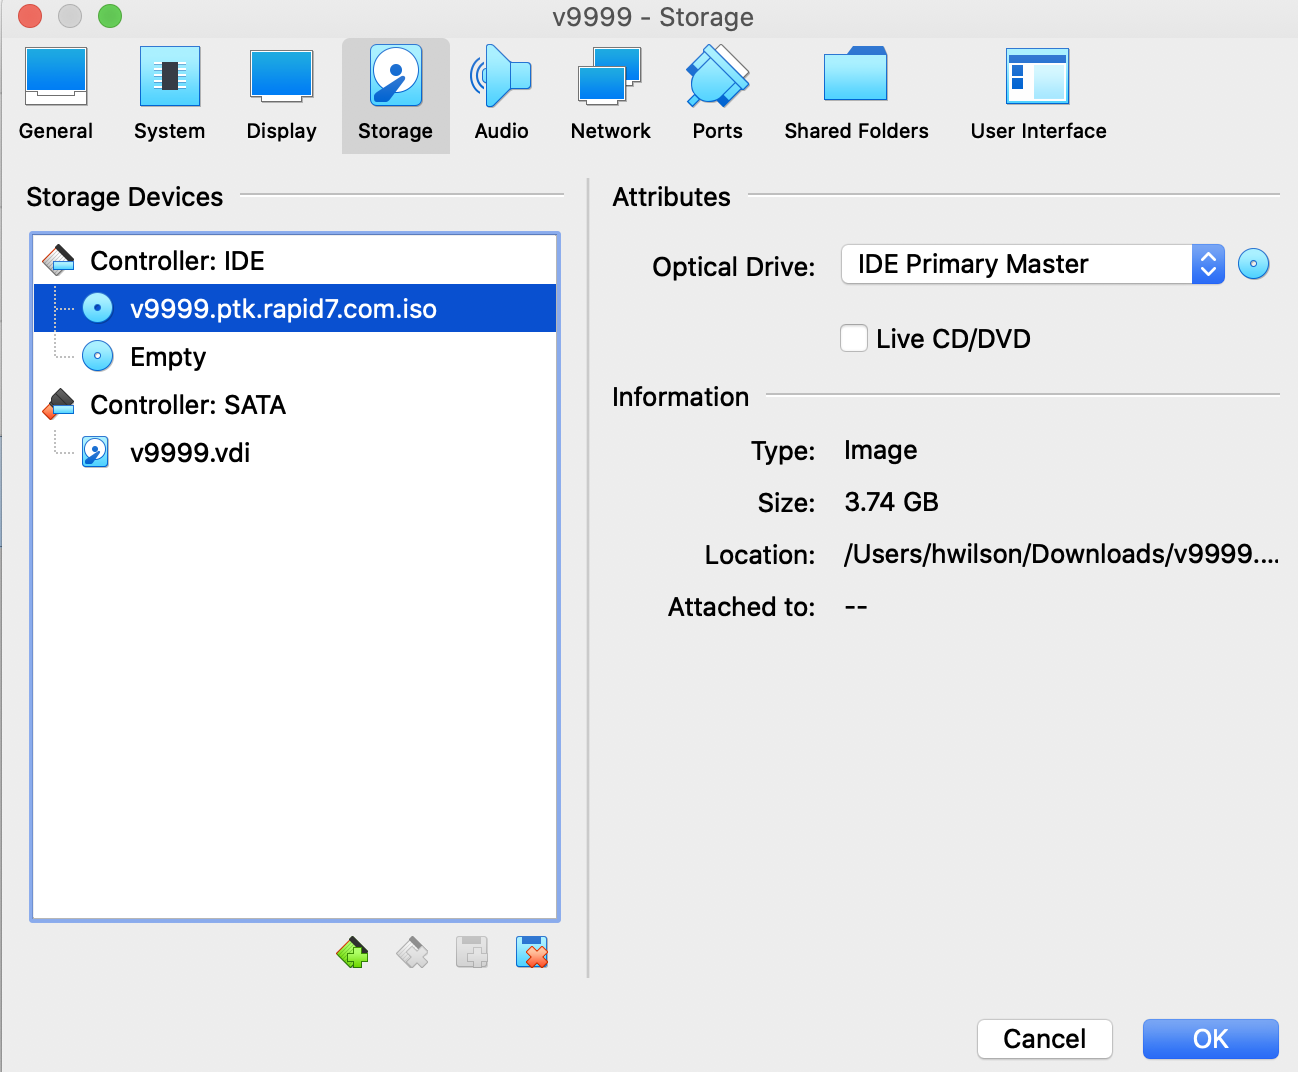This screenshot has height=1072, width=1298.
Task: Select the v9999.vdi hard disk
Action: pos(190,453)
